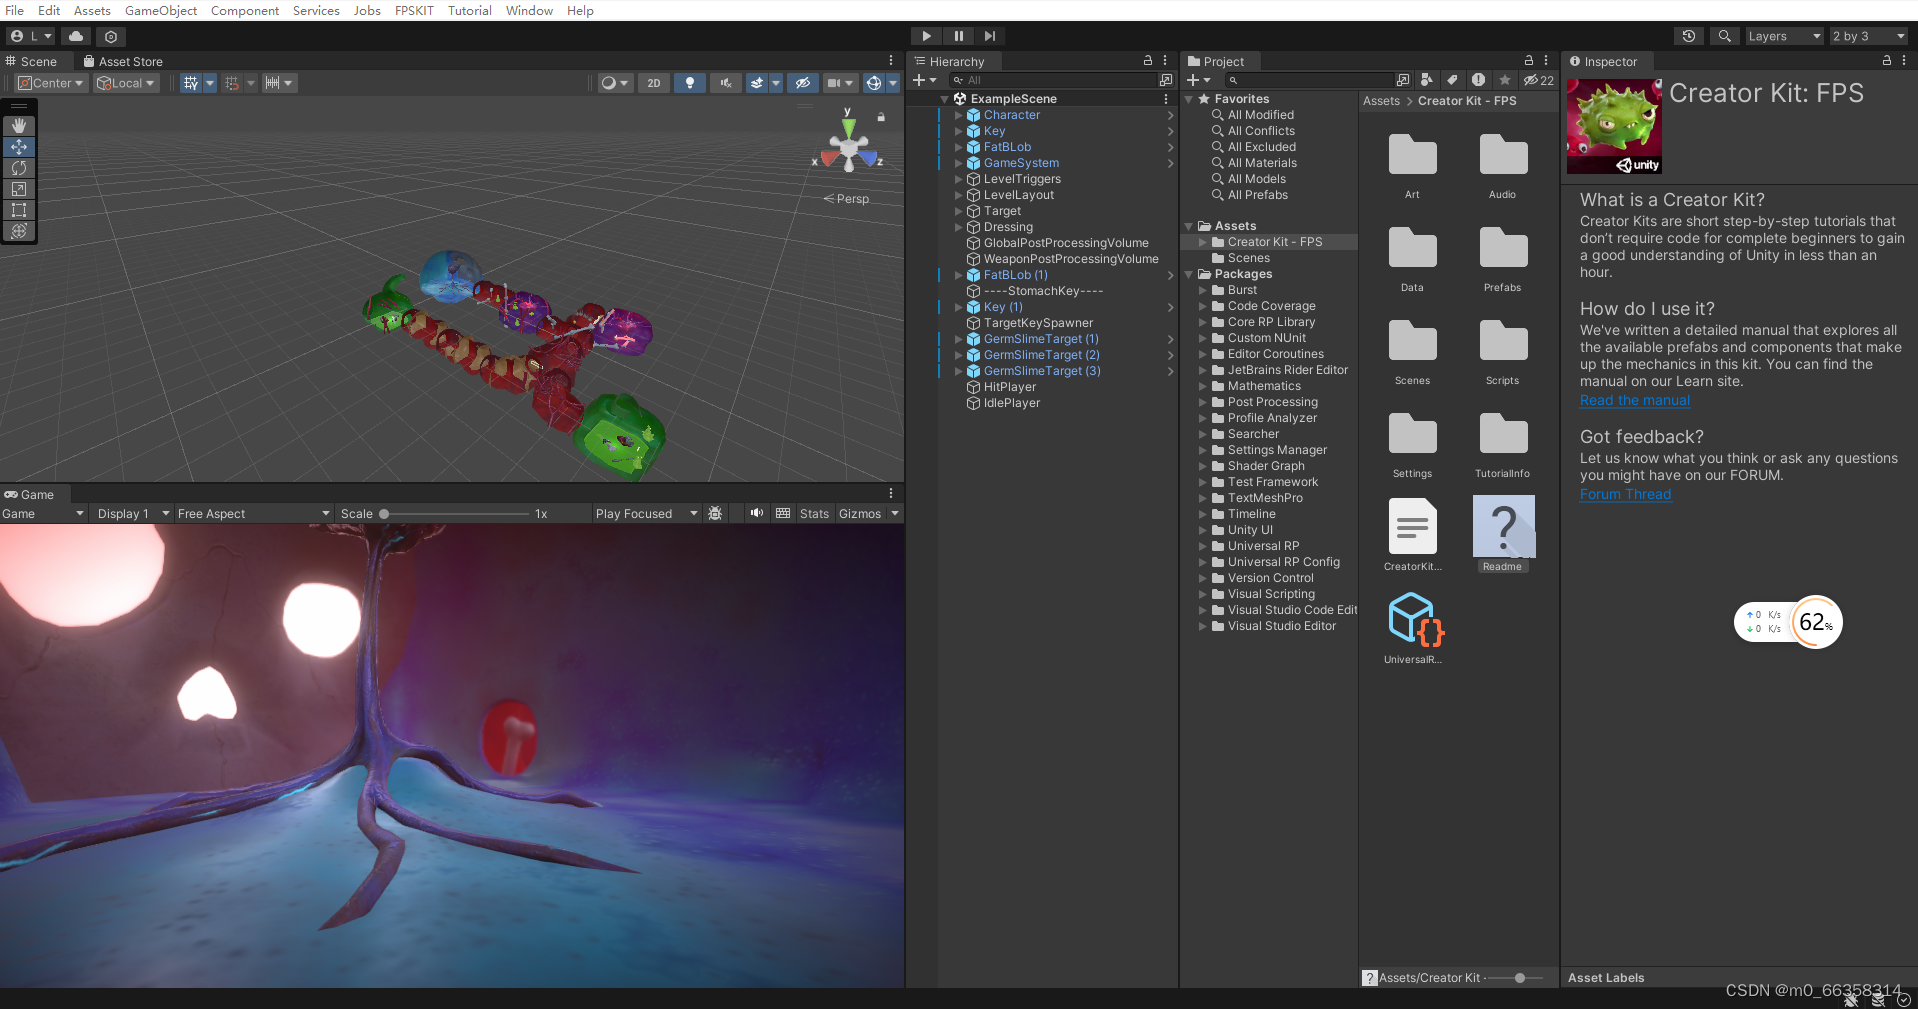Open Draw Mode shading dropdown
This screenshot has width=1918, height=1009.
coord(614,83)
